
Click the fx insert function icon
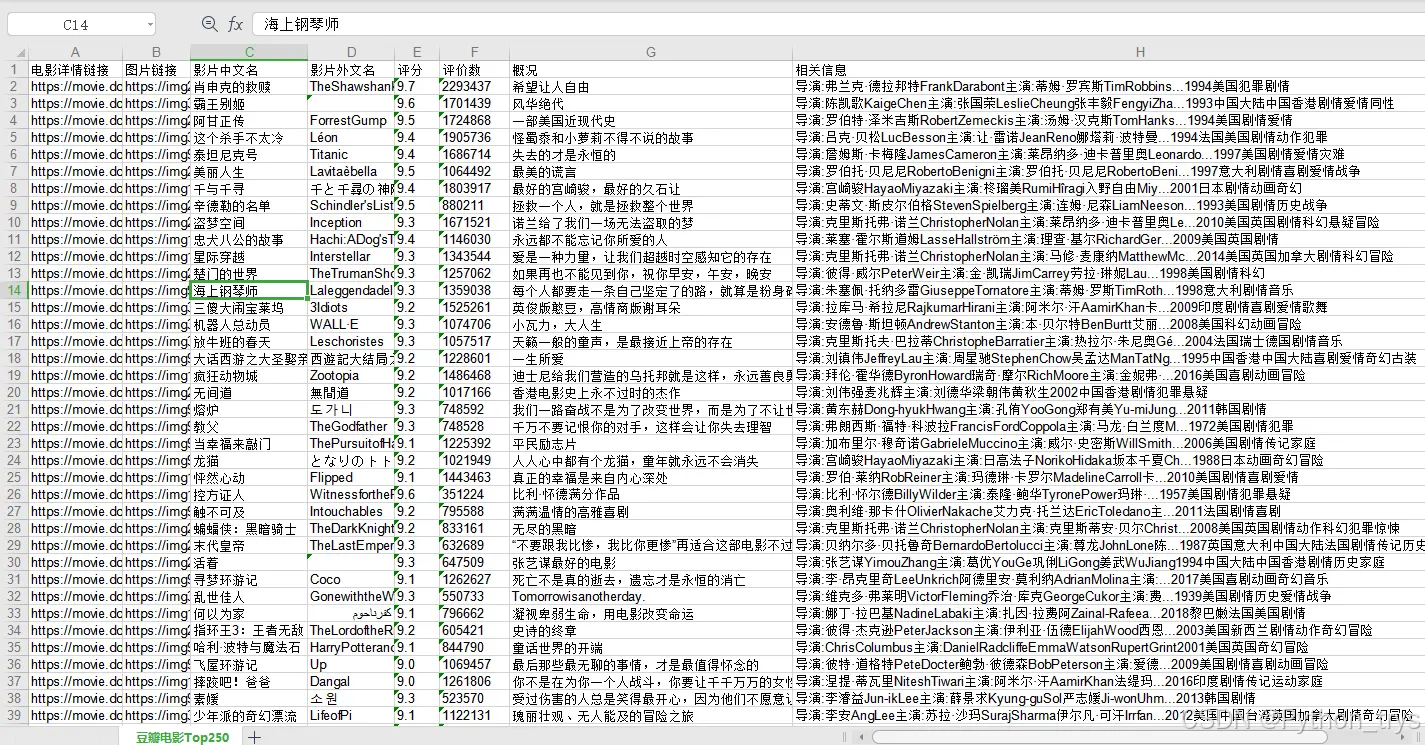tap(235, 24)
